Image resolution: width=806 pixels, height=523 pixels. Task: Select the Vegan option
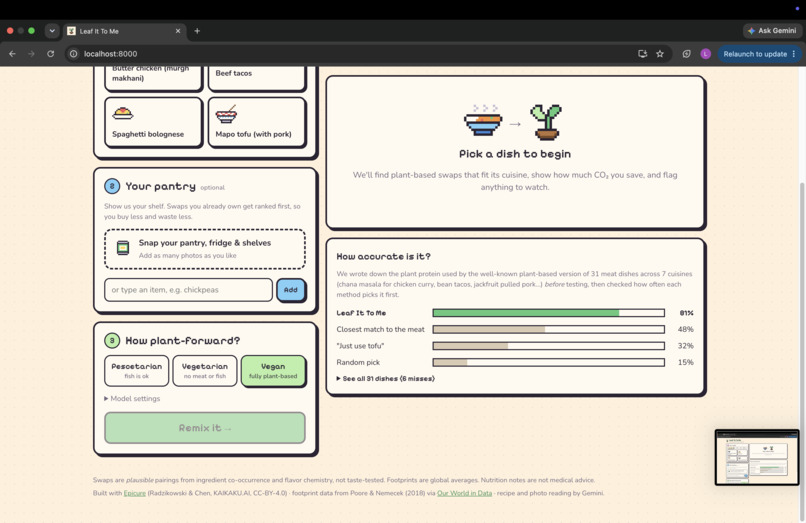pyautogui.click(x=273, y=370)
